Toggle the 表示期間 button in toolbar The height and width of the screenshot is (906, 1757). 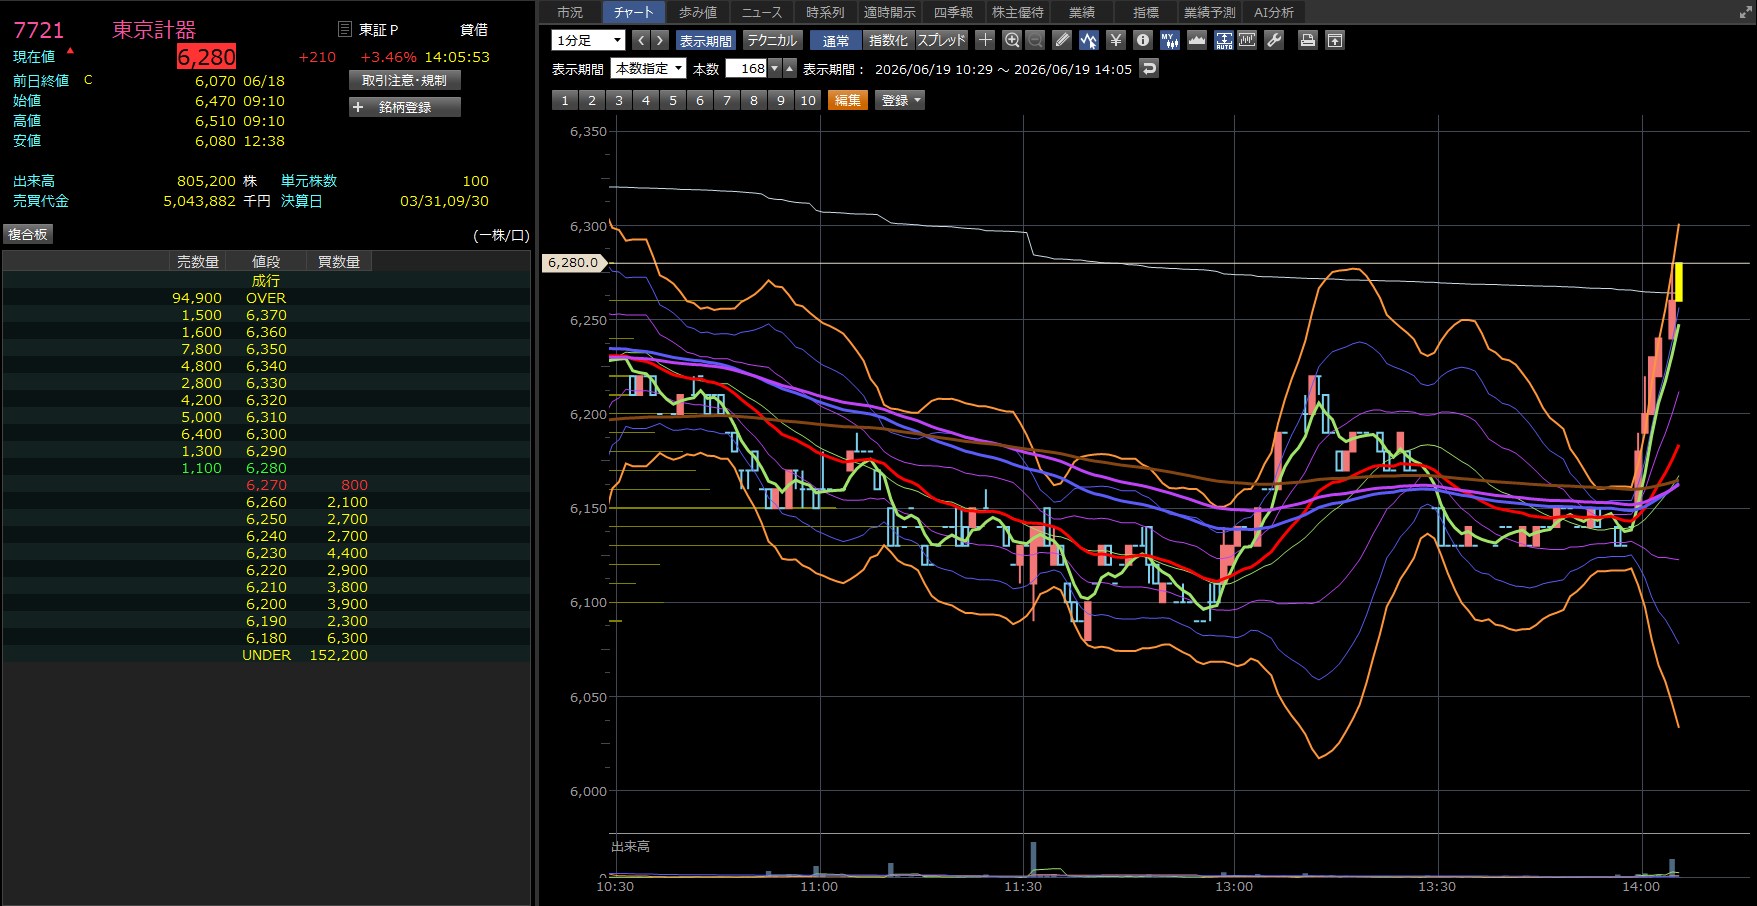(x=706, y=40)
